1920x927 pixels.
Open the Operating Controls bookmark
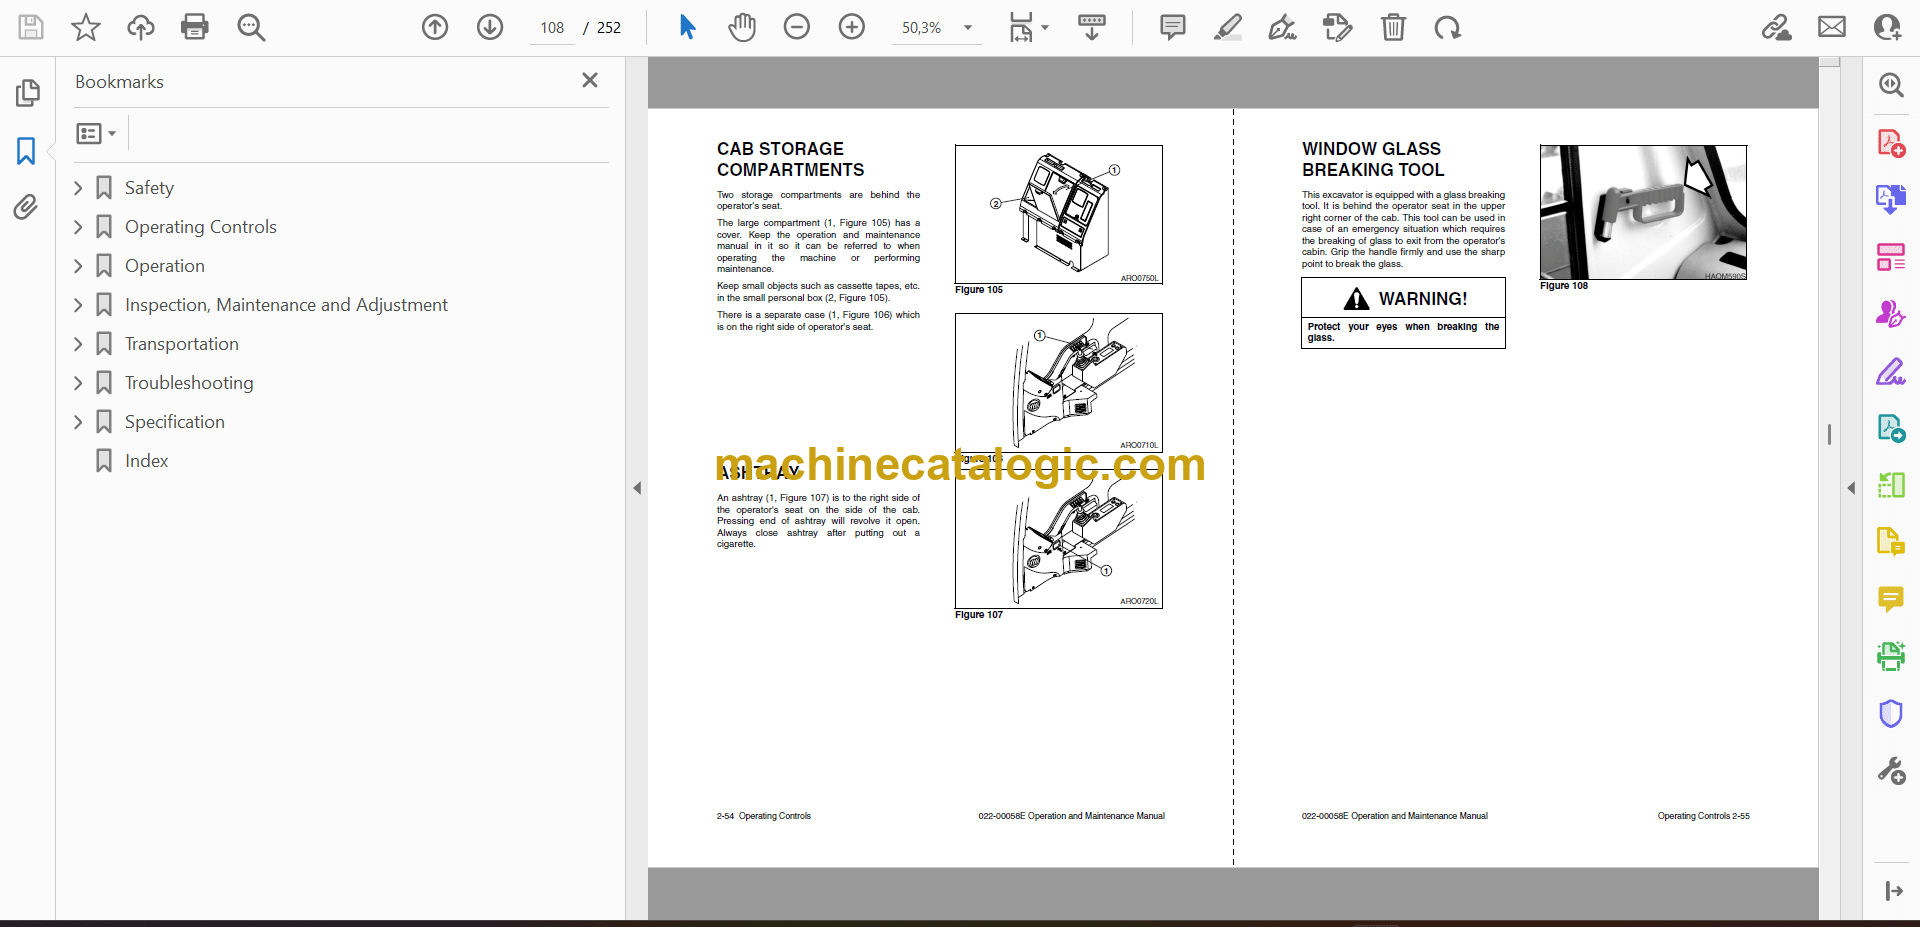point(200,227)
